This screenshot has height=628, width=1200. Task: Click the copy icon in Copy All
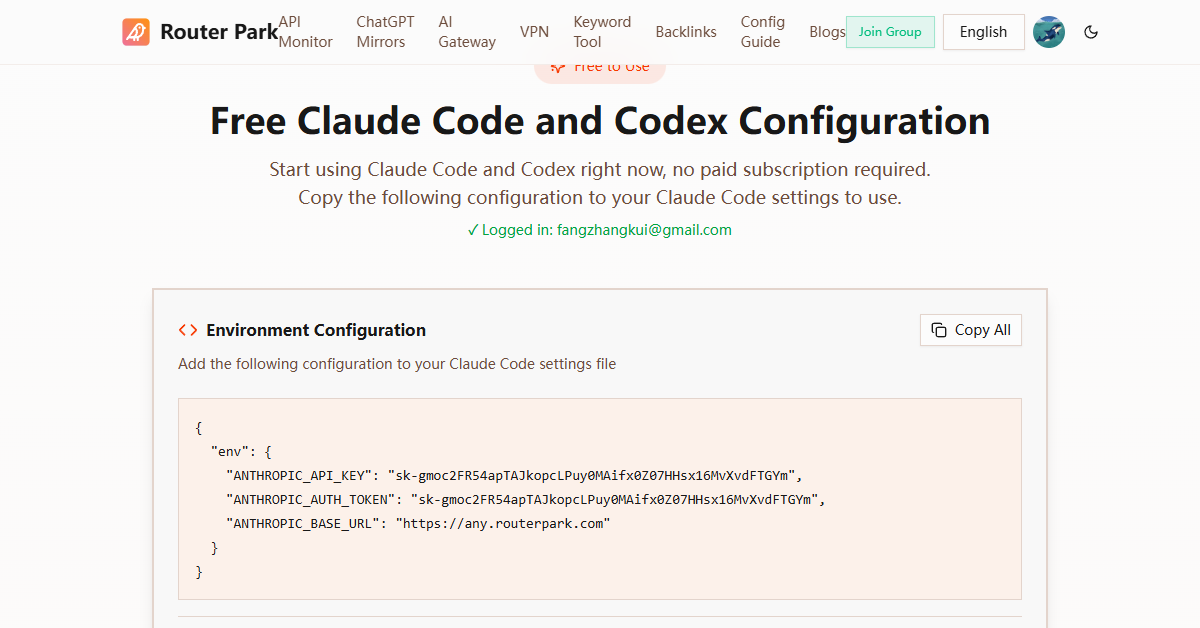pos(938,330)
